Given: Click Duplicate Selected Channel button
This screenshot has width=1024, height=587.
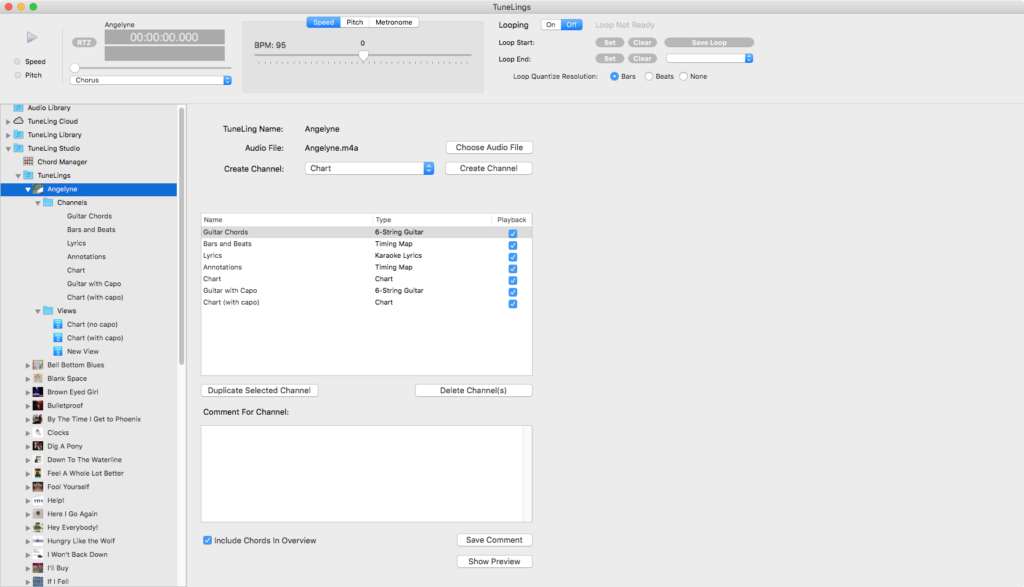Looking at the screenshot, I should click(259, 390).
